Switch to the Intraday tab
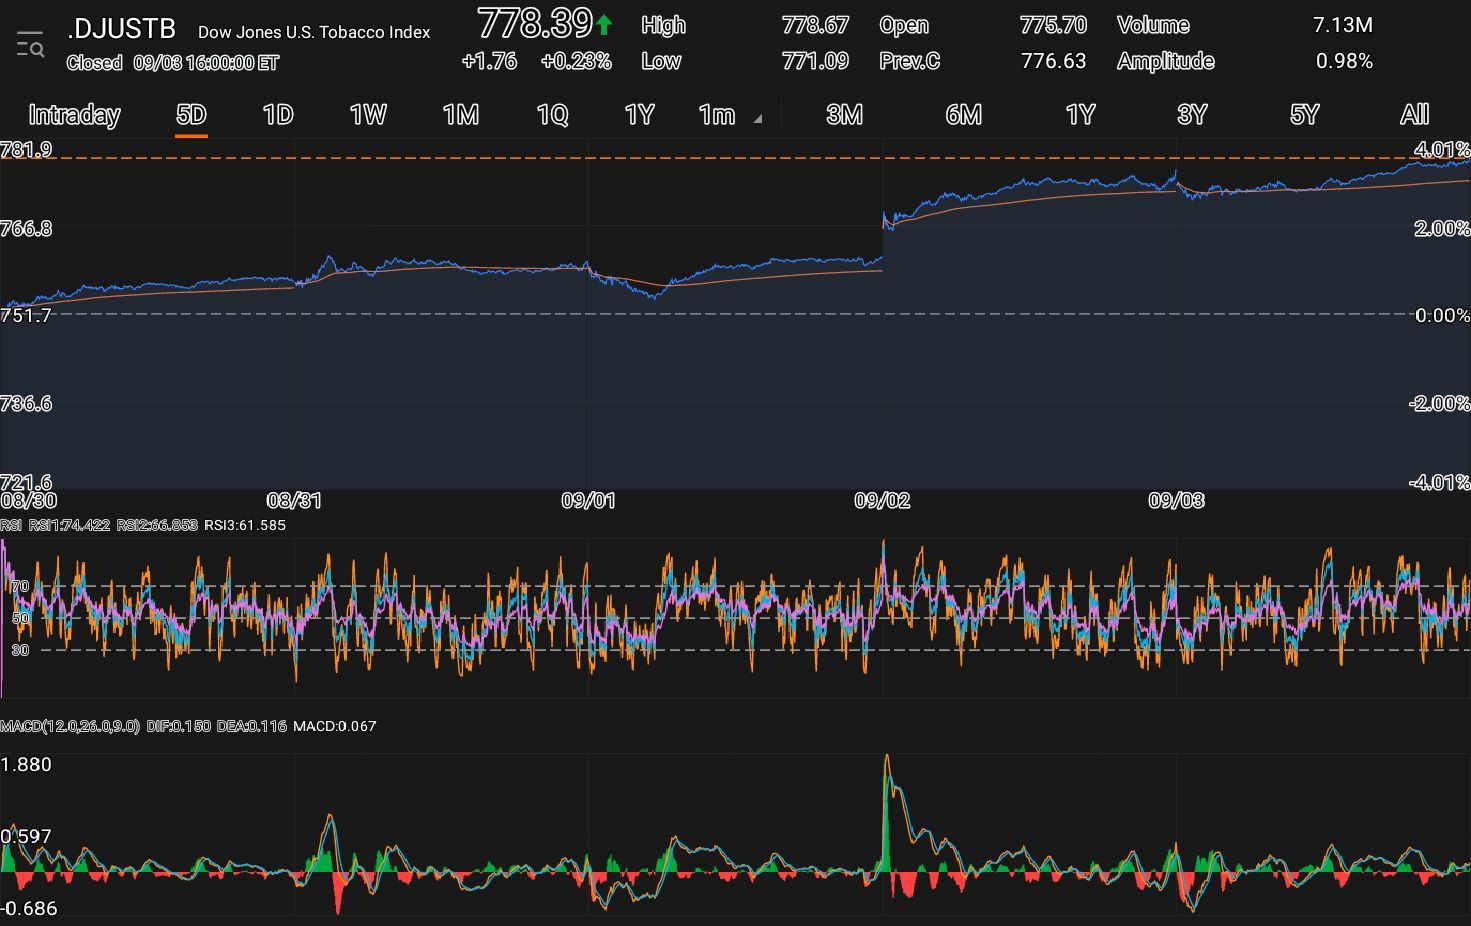 pyautogui.click(x=74, y=115)
